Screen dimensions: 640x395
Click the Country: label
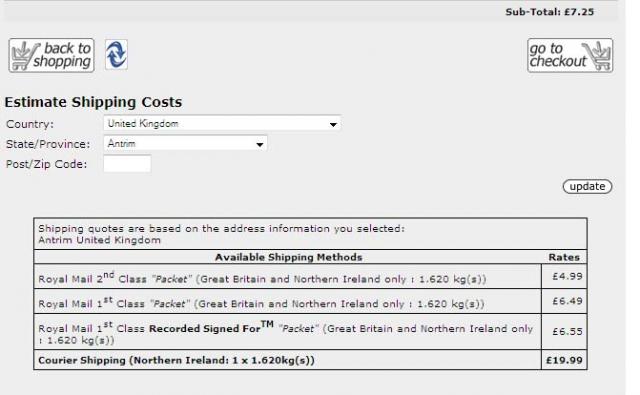click(30, 124)
